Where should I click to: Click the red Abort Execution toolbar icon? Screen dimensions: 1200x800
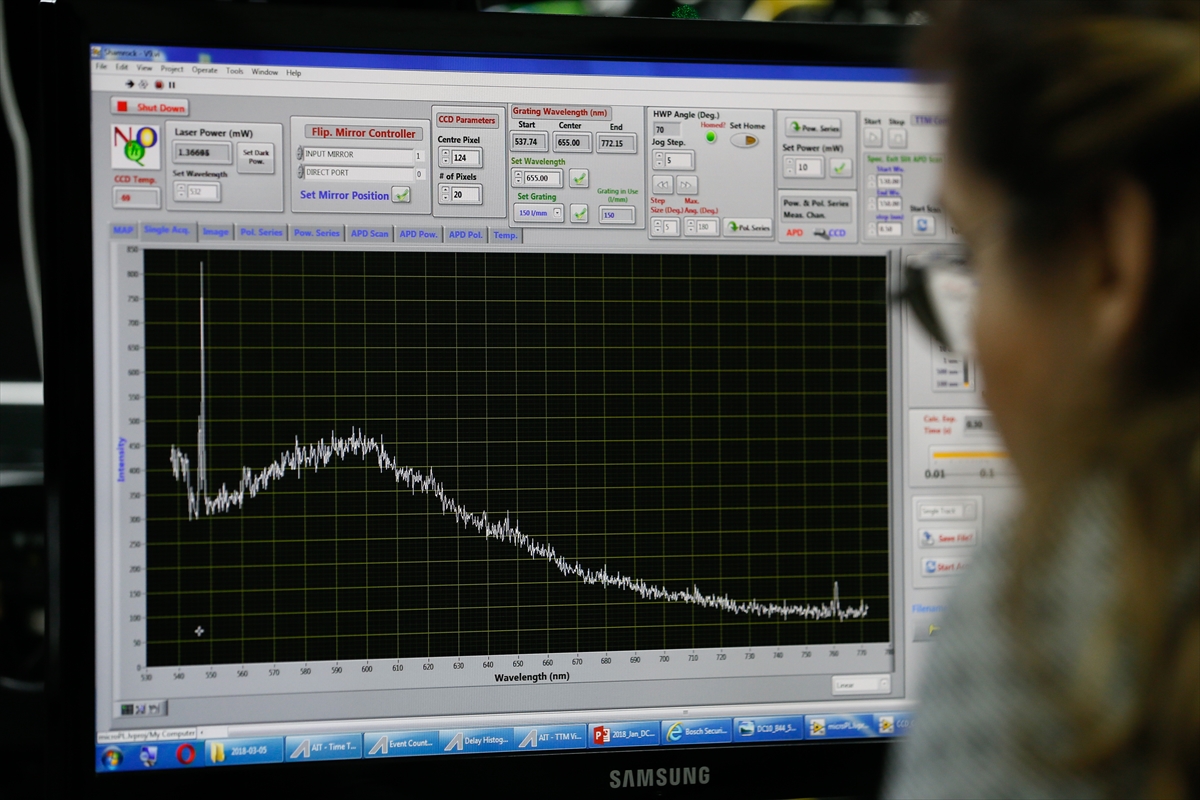point(158,85)
